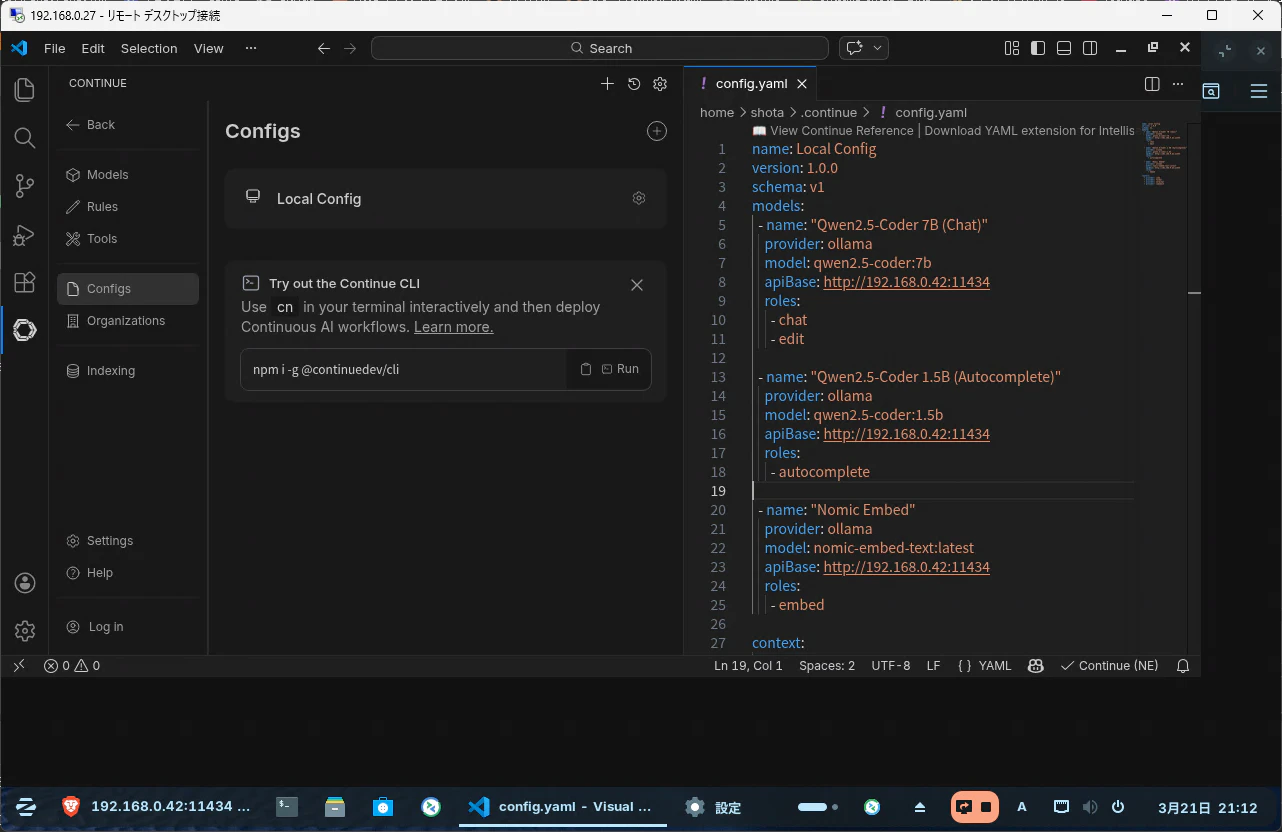The image size is (1282, 832).
Task: Click the command center Search box
Action: pos(600,48)
